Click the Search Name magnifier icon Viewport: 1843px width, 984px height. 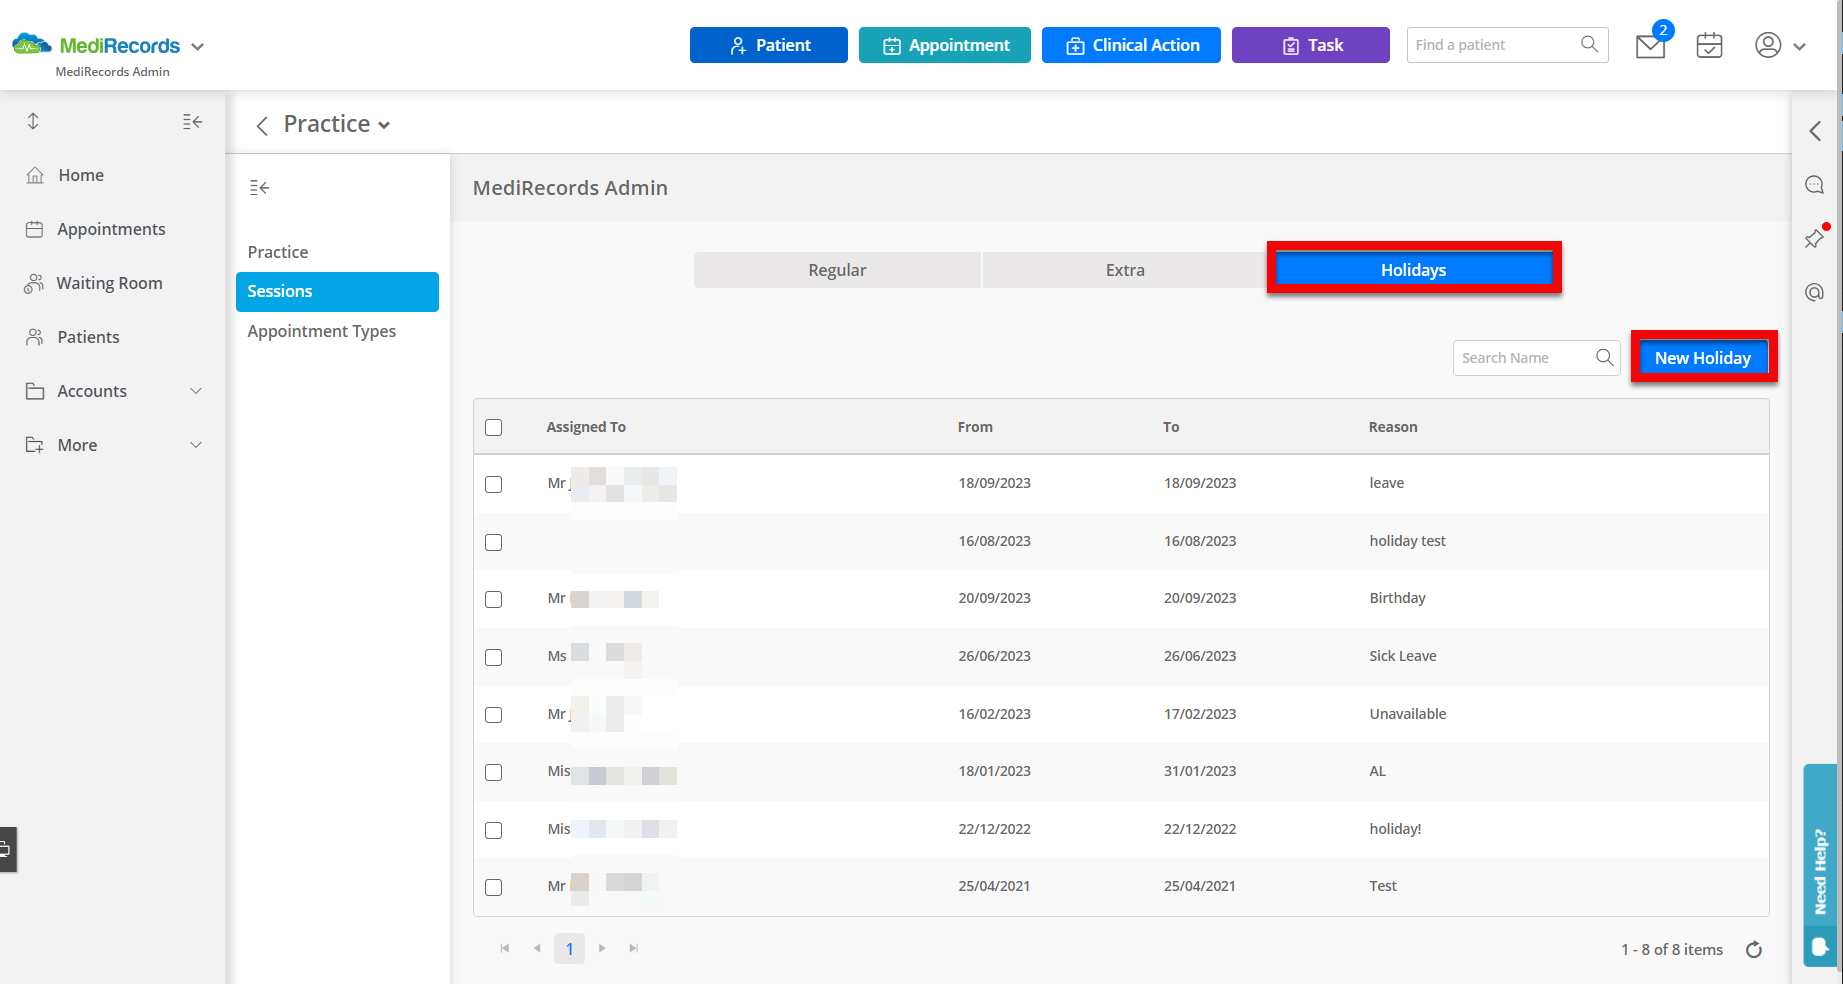1605,357
